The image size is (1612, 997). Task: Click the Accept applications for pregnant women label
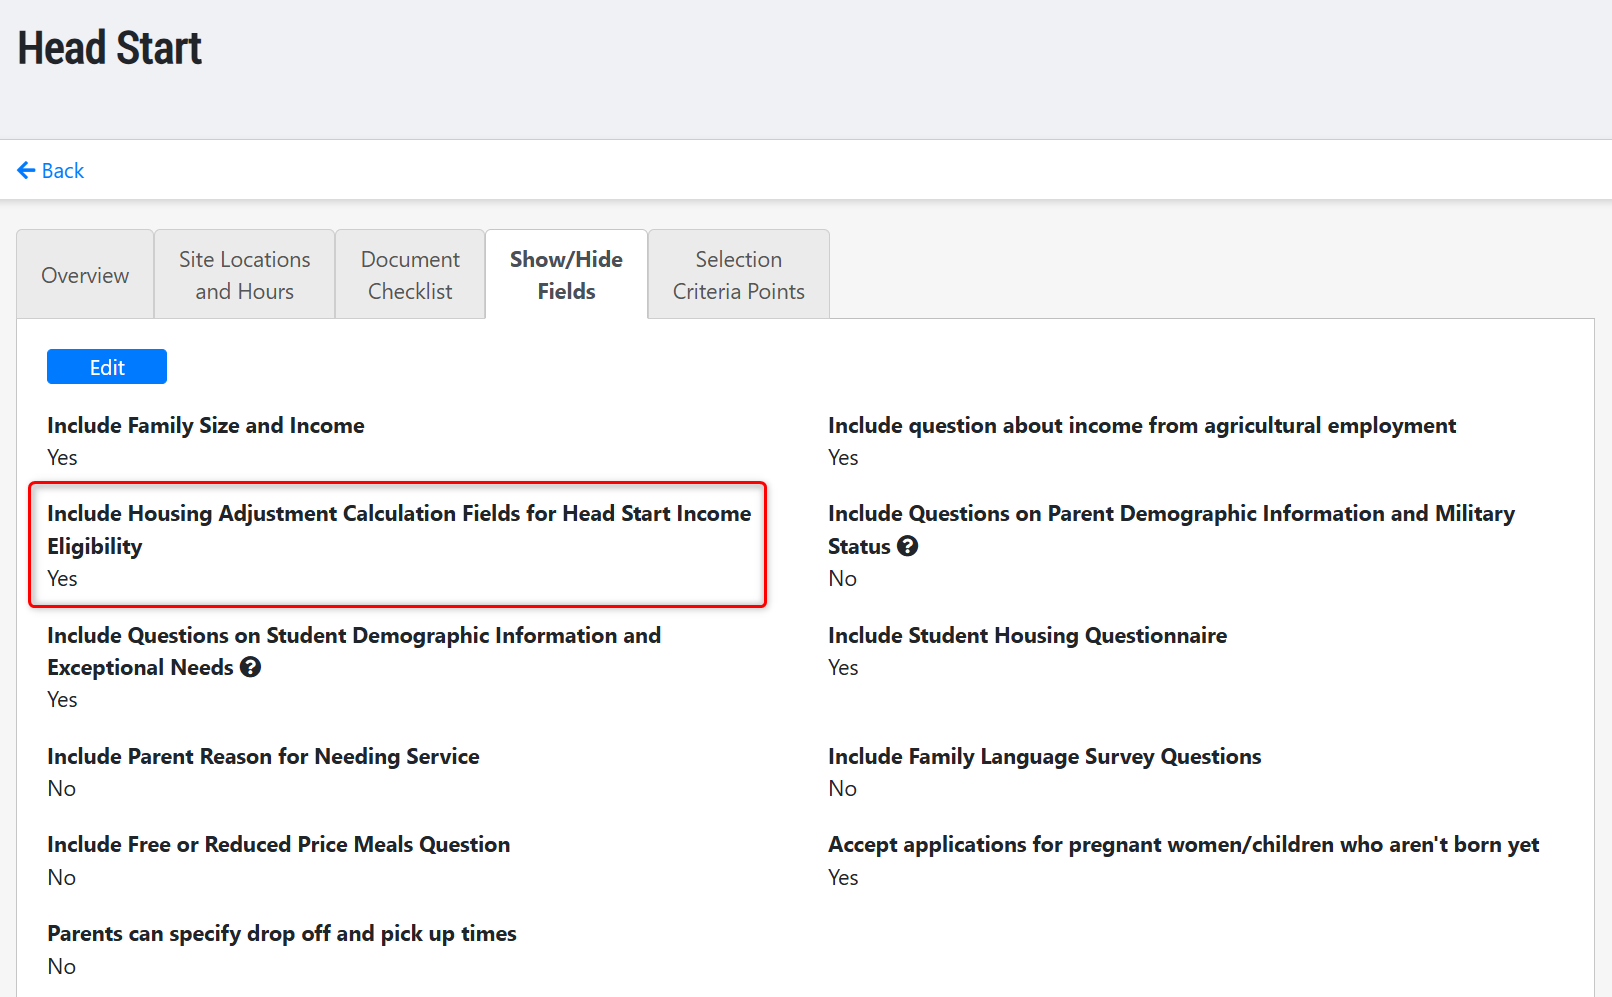coord(1184,844)
